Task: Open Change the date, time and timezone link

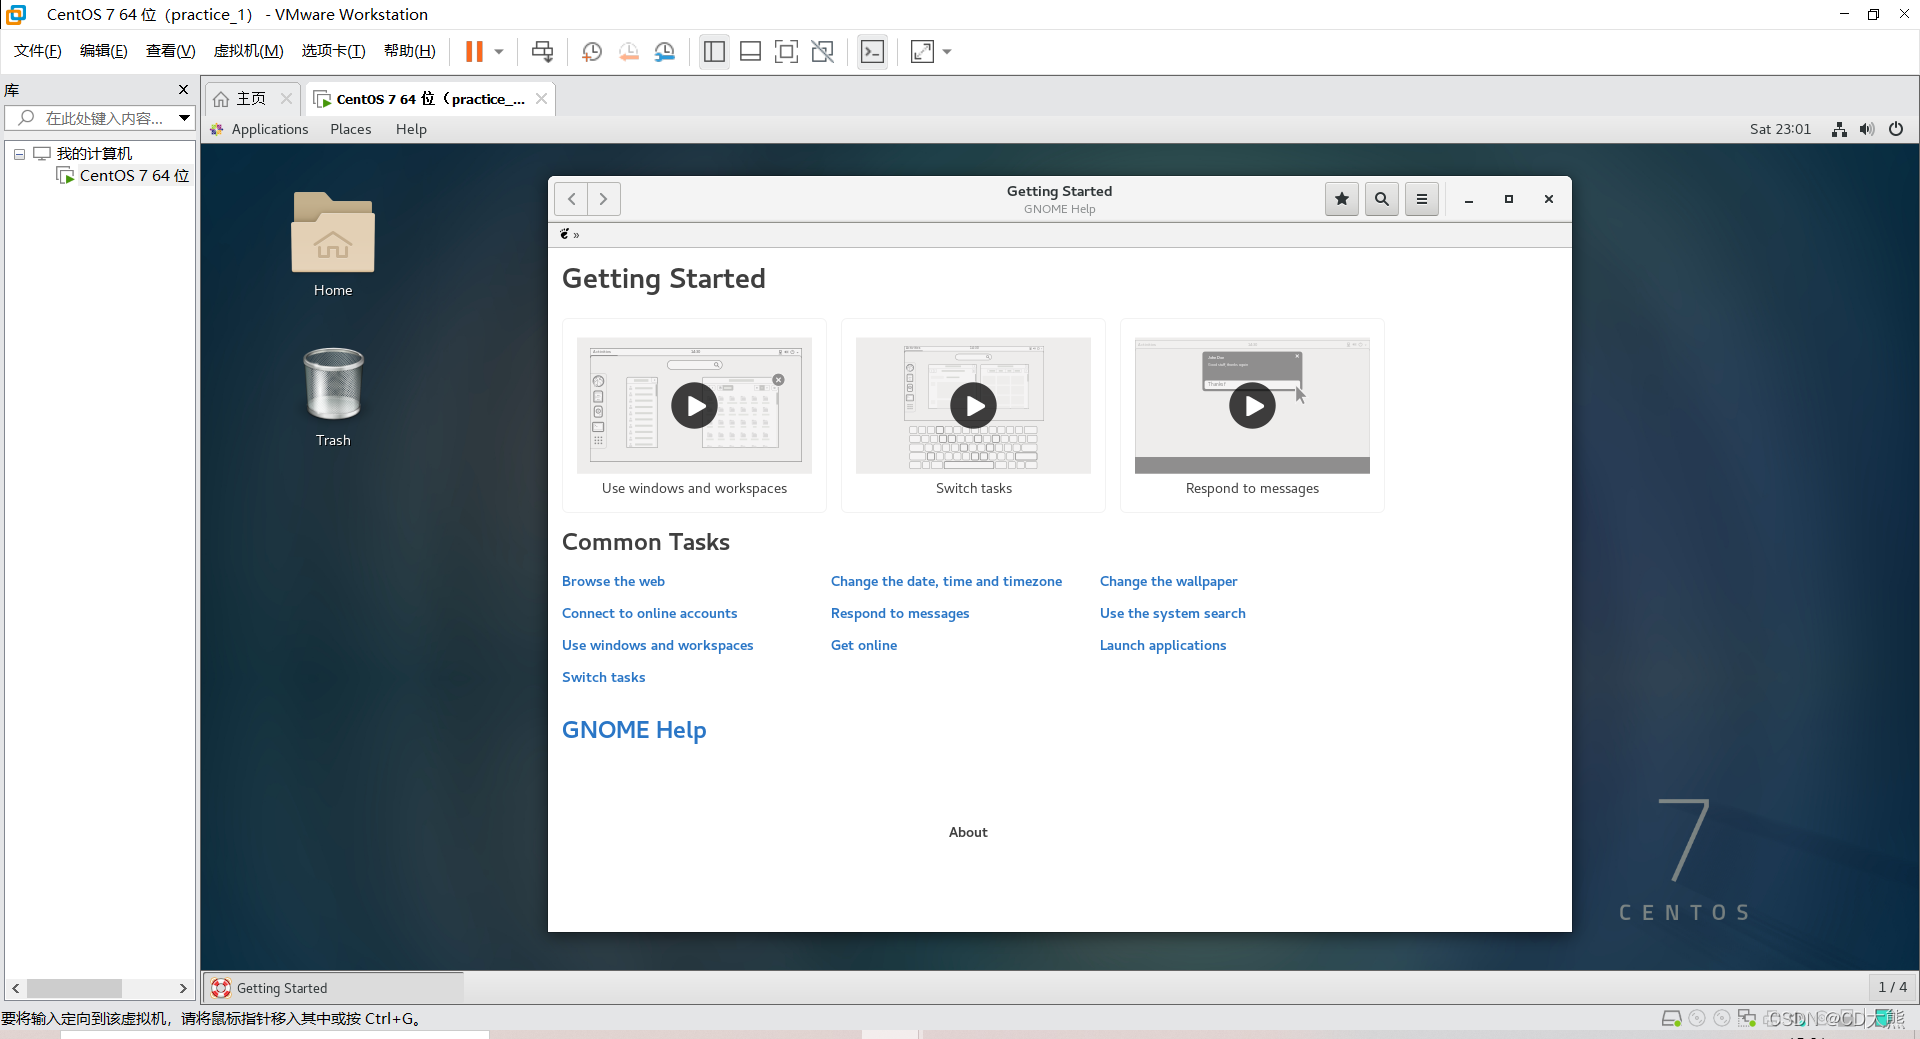Action: tap(946, 581)
